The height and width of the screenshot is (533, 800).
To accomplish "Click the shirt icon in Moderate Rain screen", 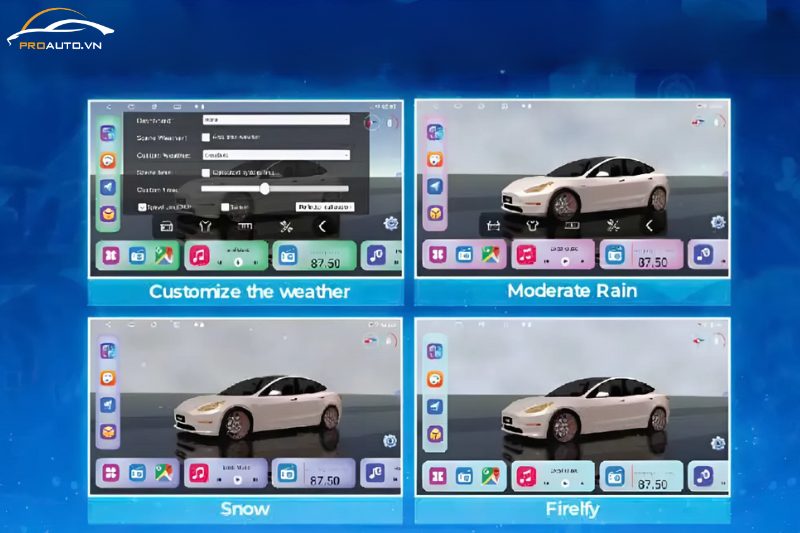I will coord(531,226).
